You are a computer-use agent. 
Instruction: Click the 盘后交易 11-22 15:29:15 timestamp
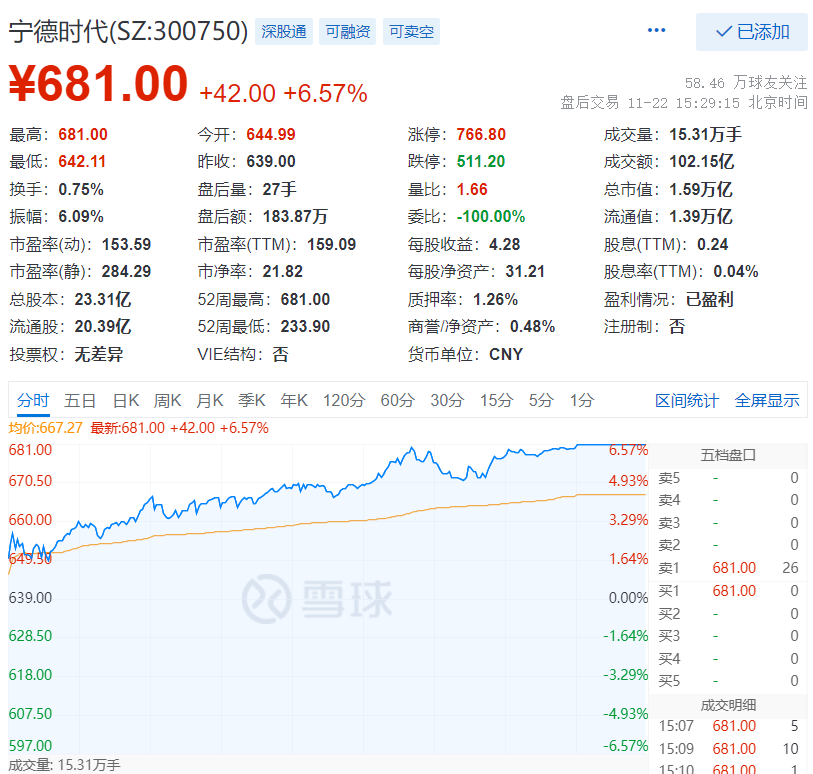[x=684, y=103]
